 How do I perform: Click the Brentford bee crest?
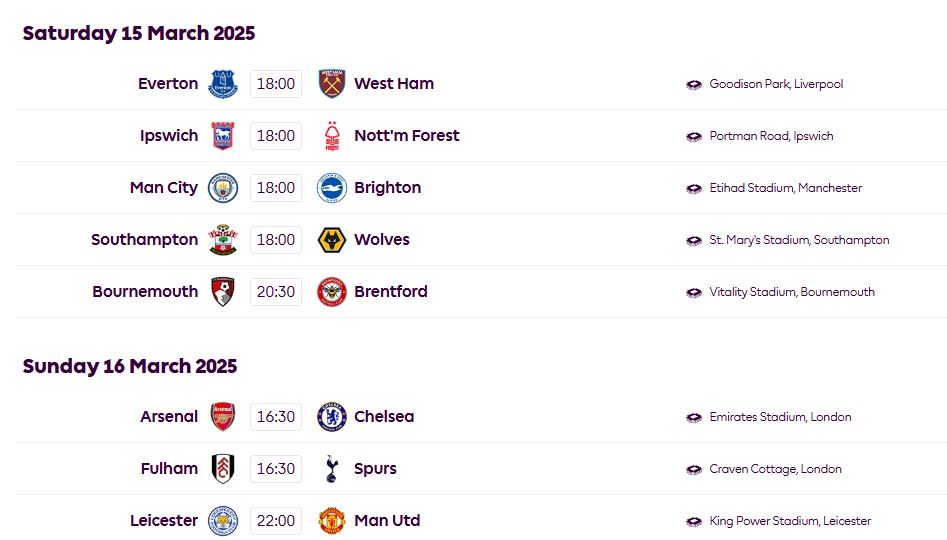click(332, 292)
